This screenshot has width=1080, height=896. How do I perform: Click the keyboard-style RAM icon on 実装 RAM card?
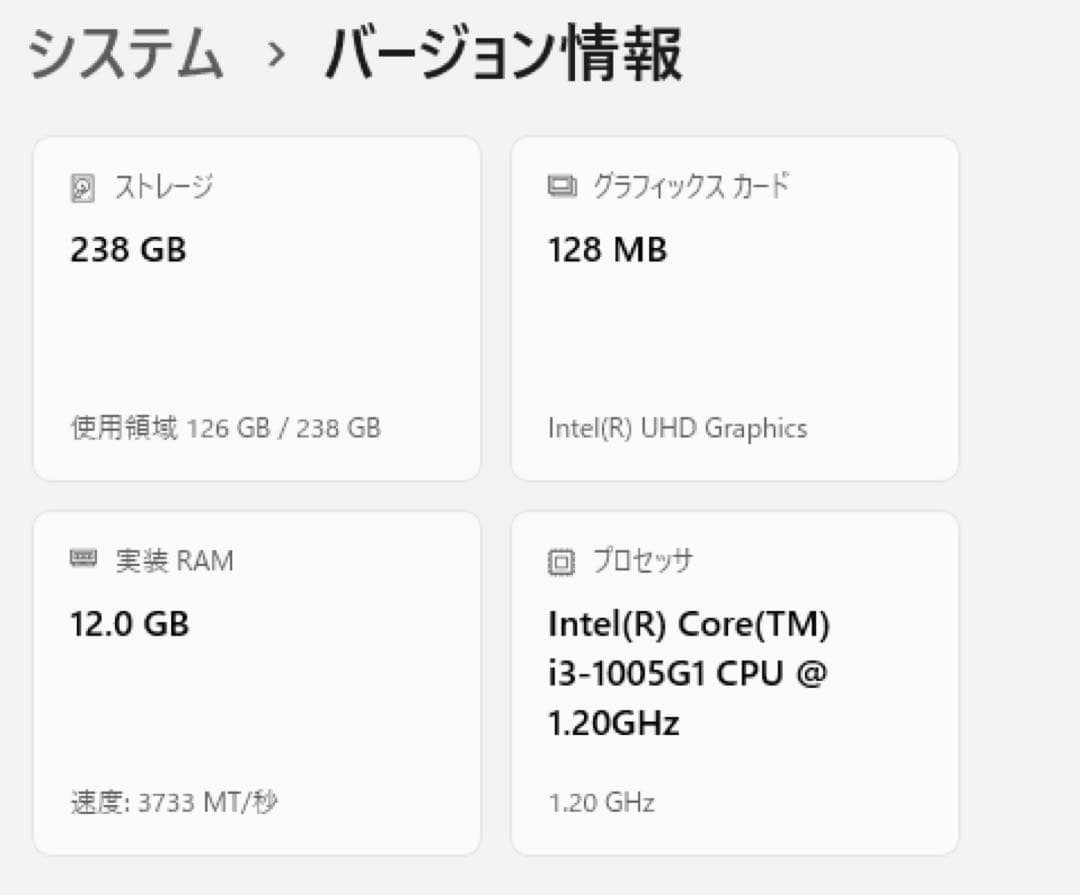coord(85,560)
